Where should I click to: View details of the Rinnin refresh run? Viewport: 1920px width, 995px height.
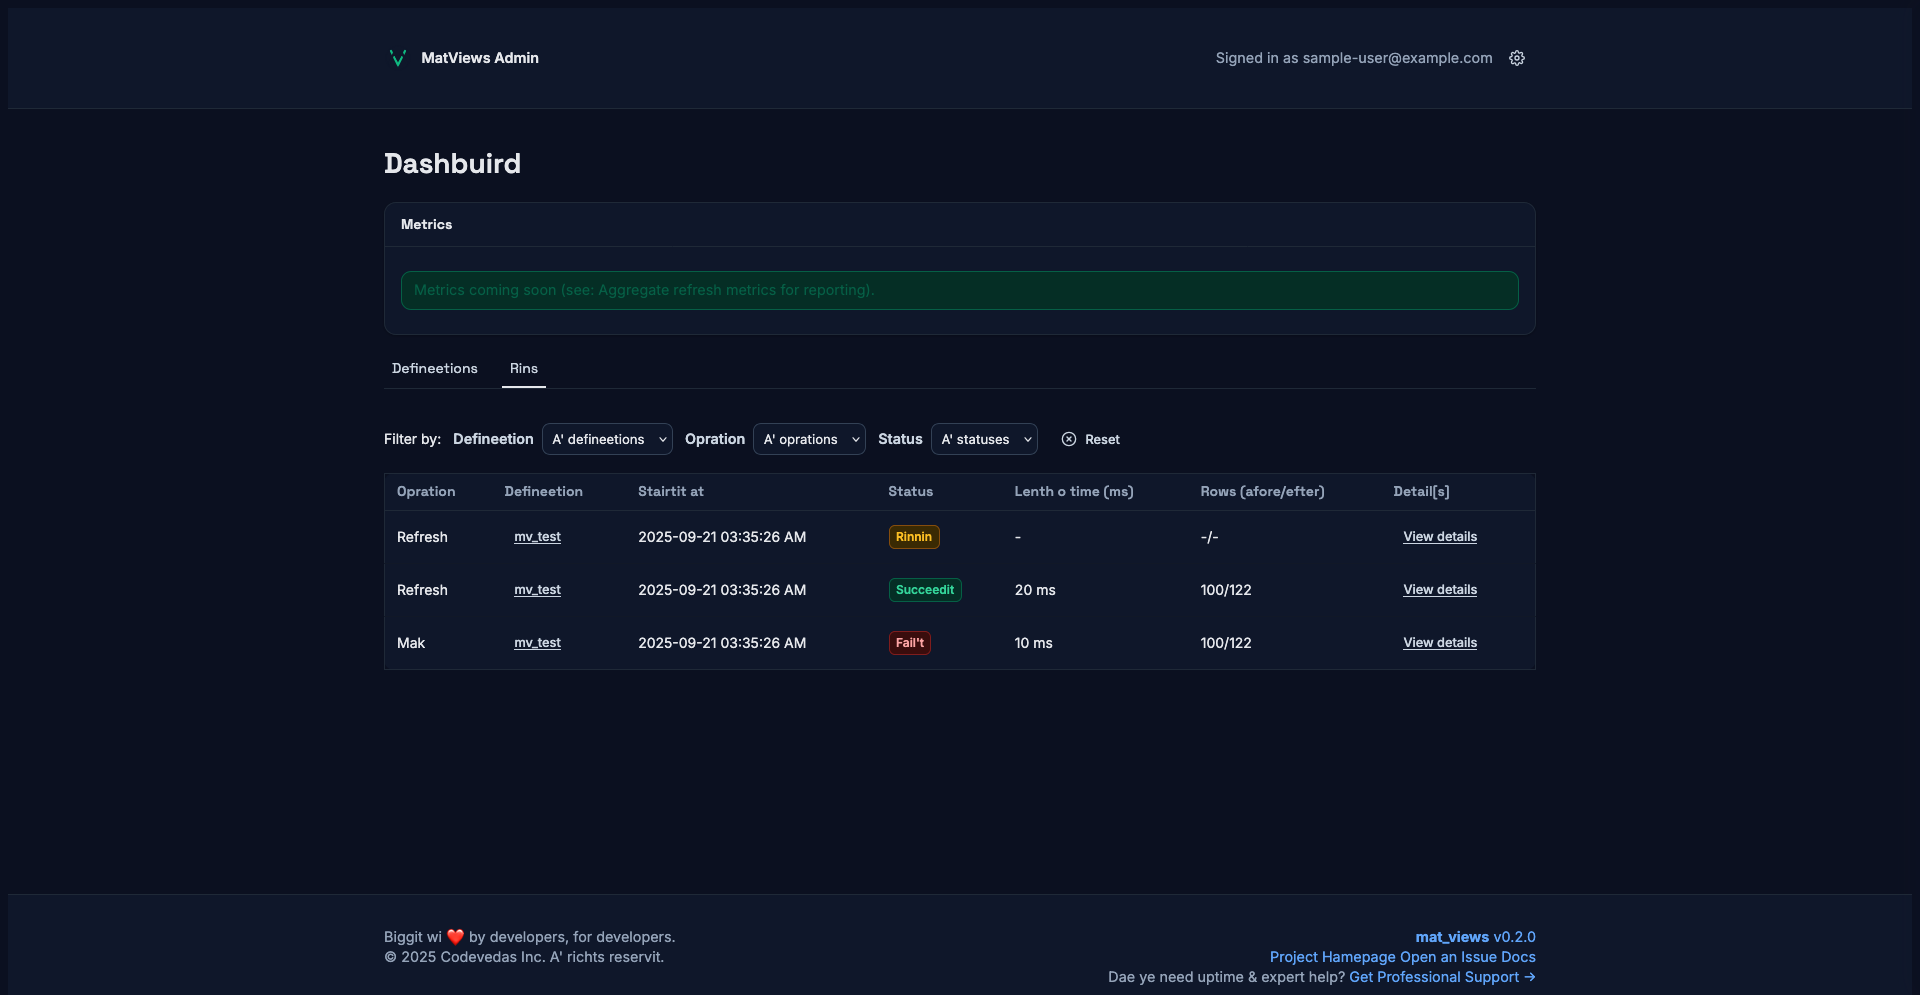1439,537
